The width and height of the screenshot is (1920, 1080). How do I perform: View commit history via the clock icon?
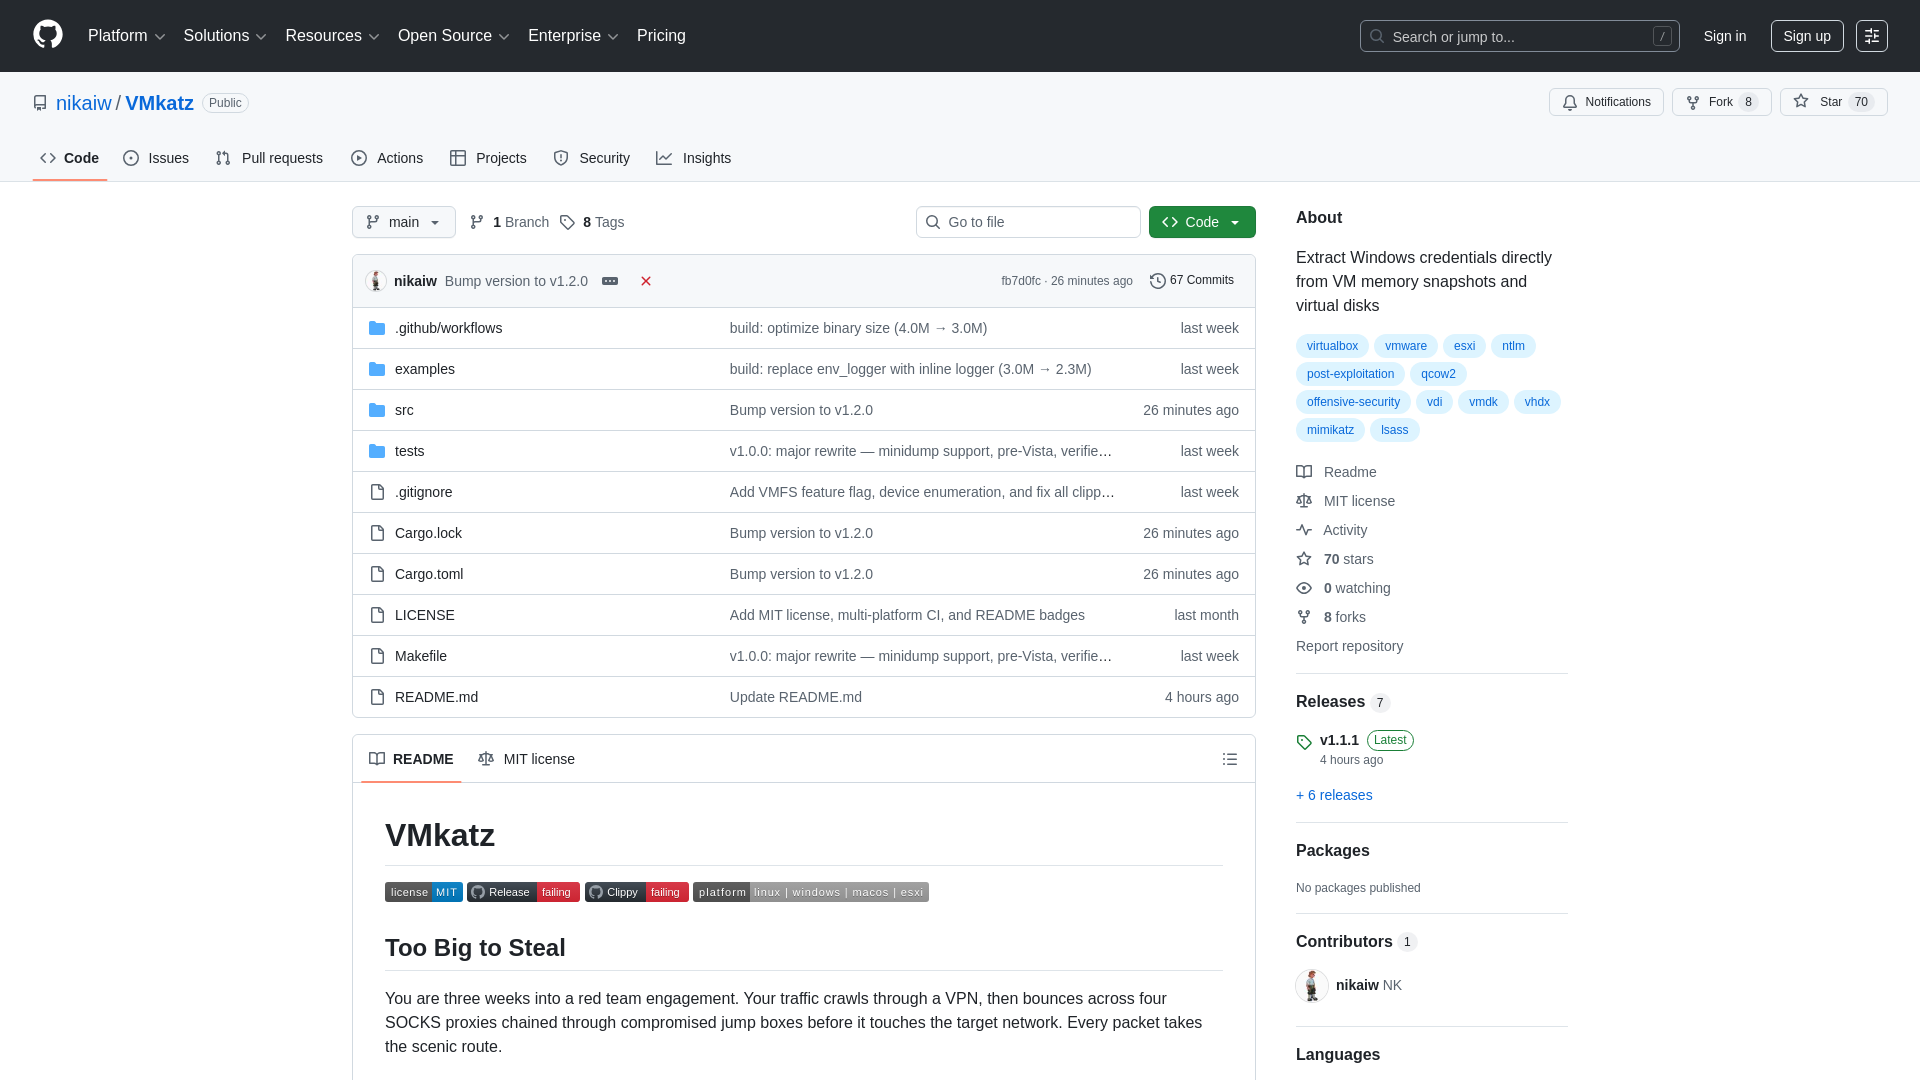point(1159,280)
